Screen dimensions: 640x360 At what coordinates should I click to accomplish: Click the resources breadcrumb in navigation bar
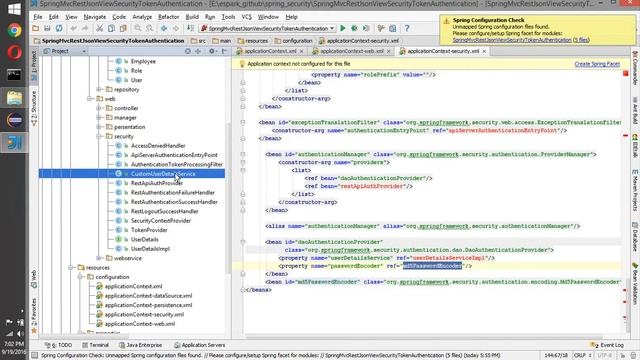[253, 41]
